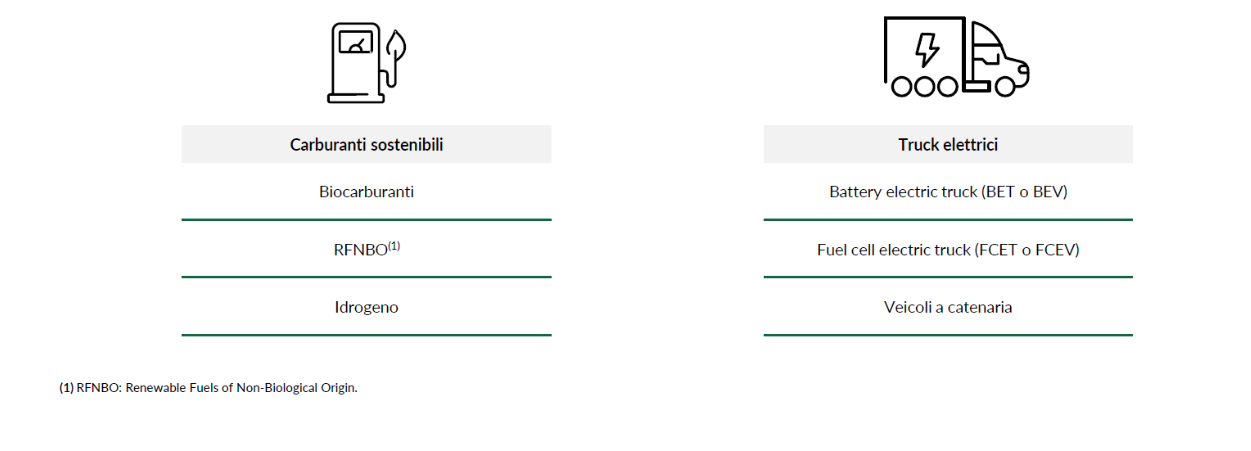Select the Carburanti sostenibili header

coord(366,144)
